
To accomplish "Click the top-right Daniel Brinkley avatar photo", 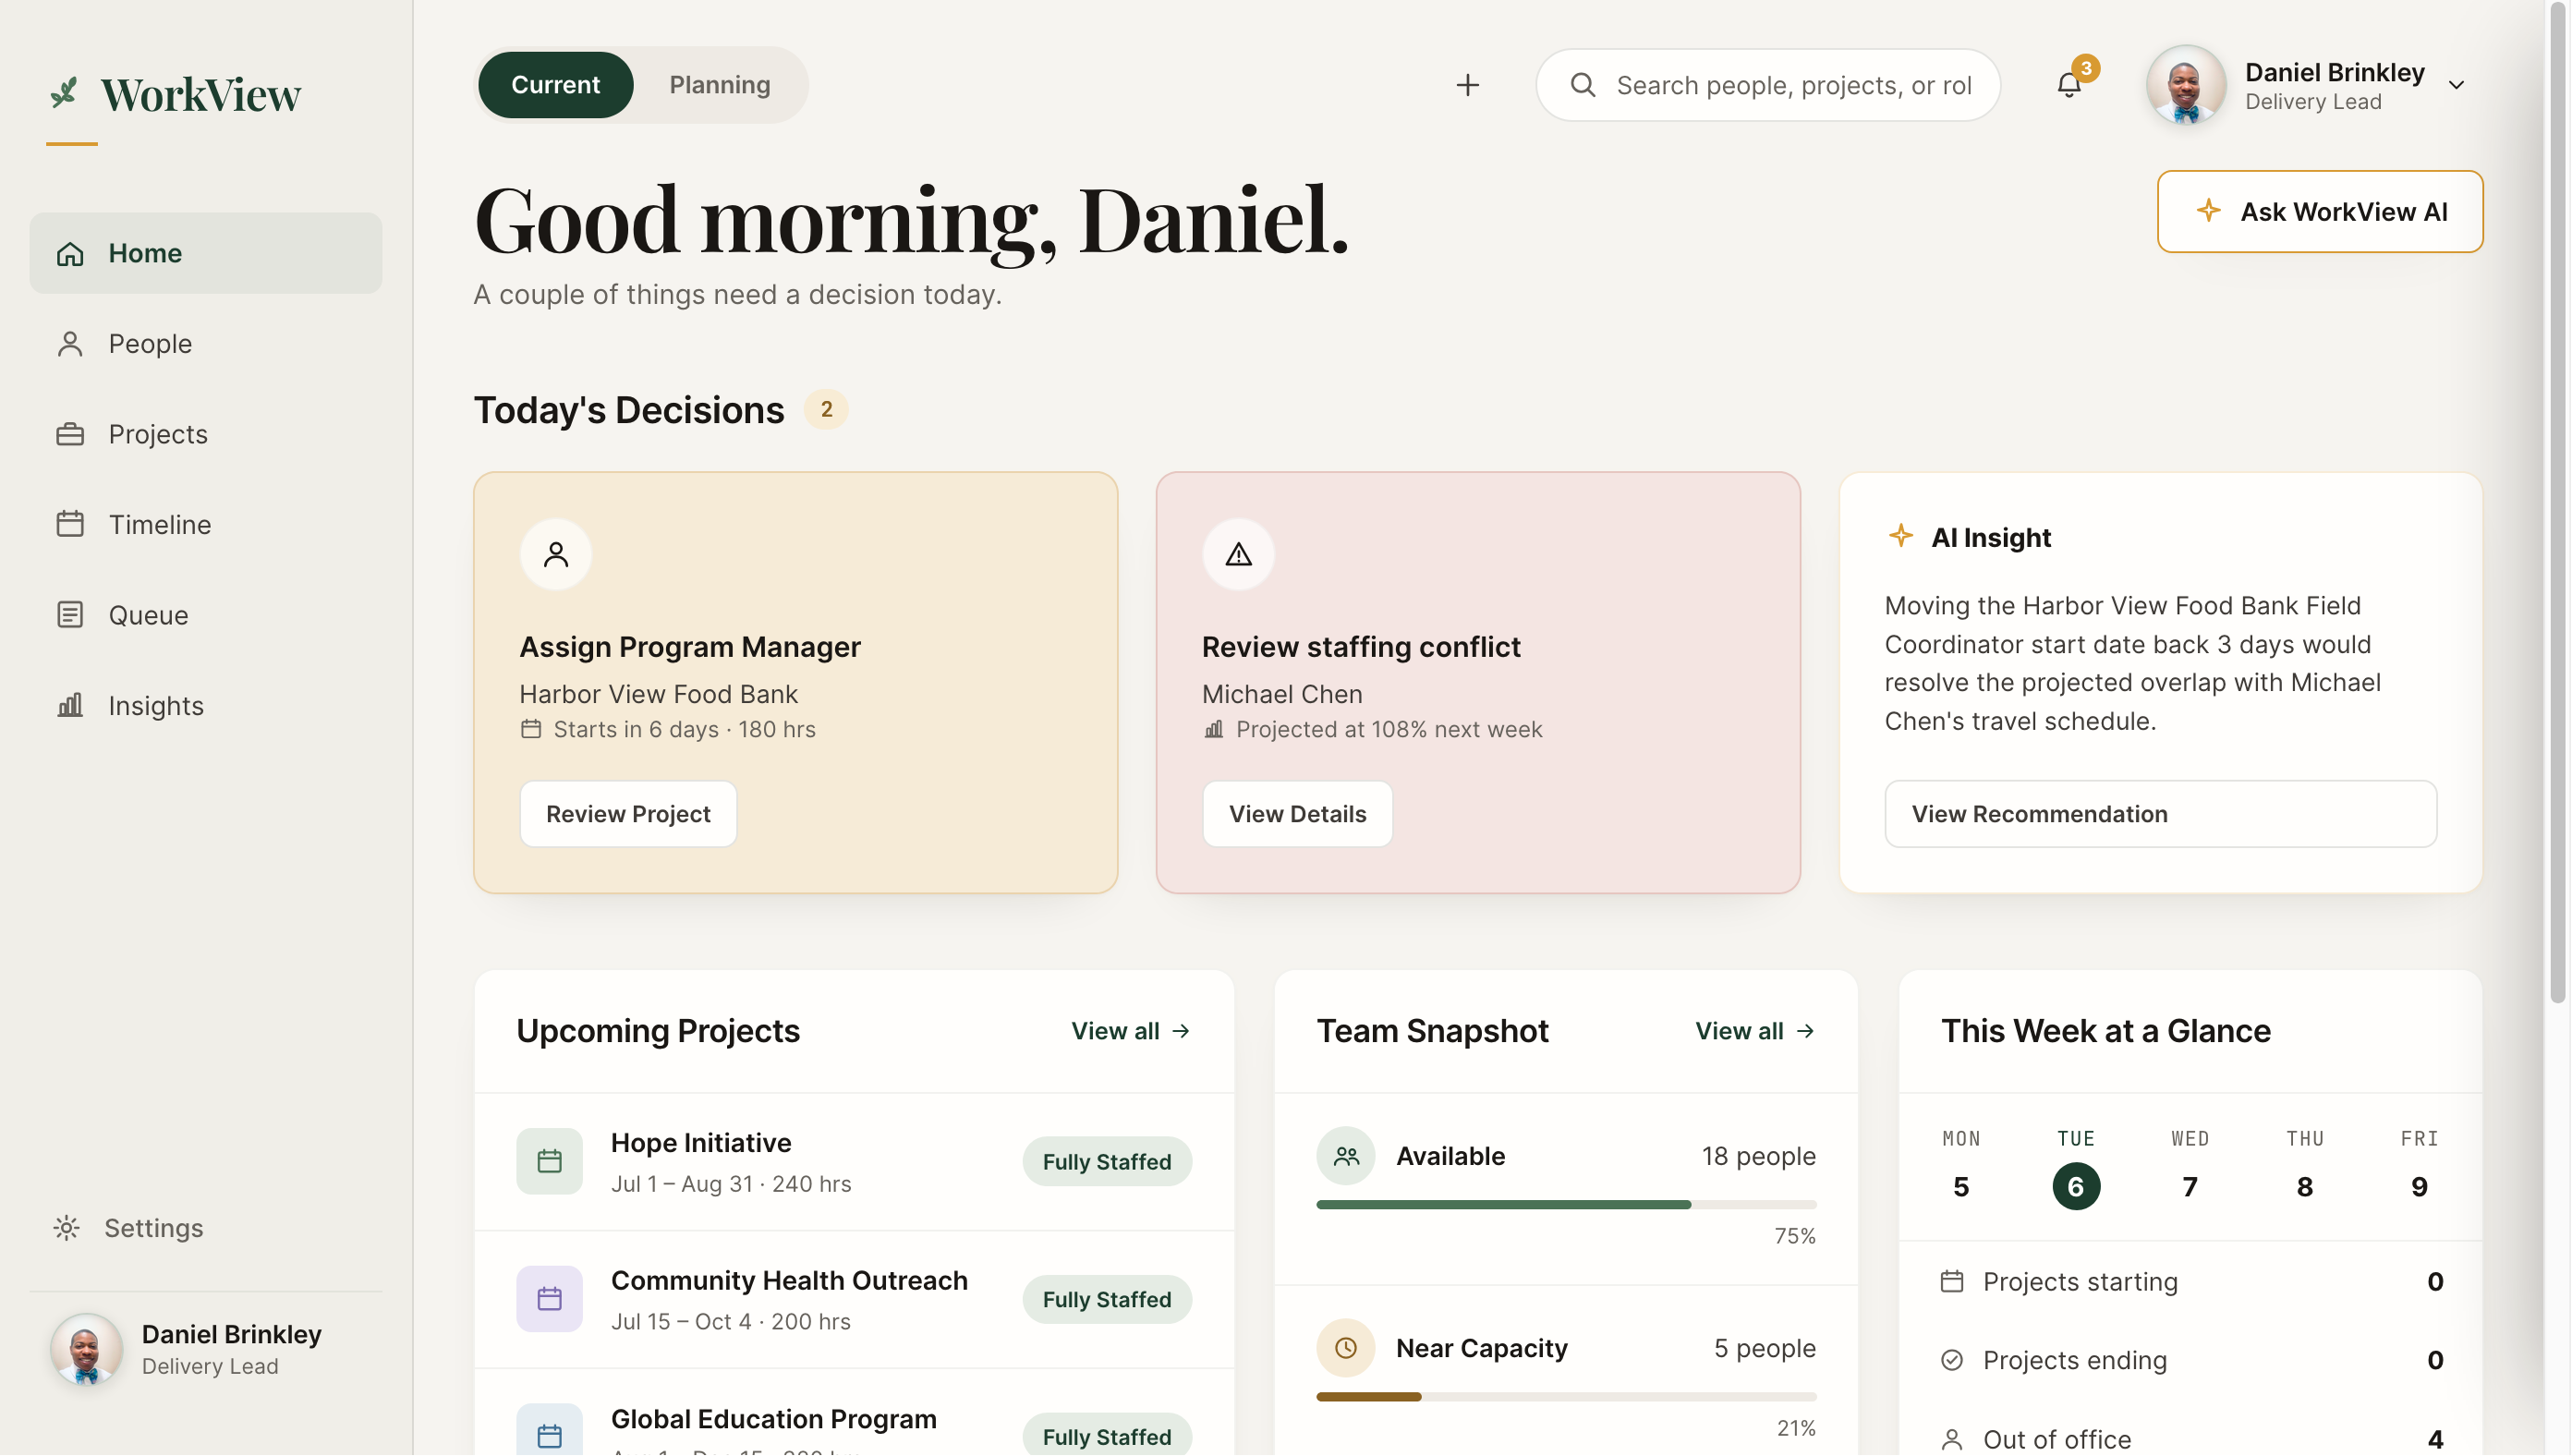I will [x=2185, y=85].
